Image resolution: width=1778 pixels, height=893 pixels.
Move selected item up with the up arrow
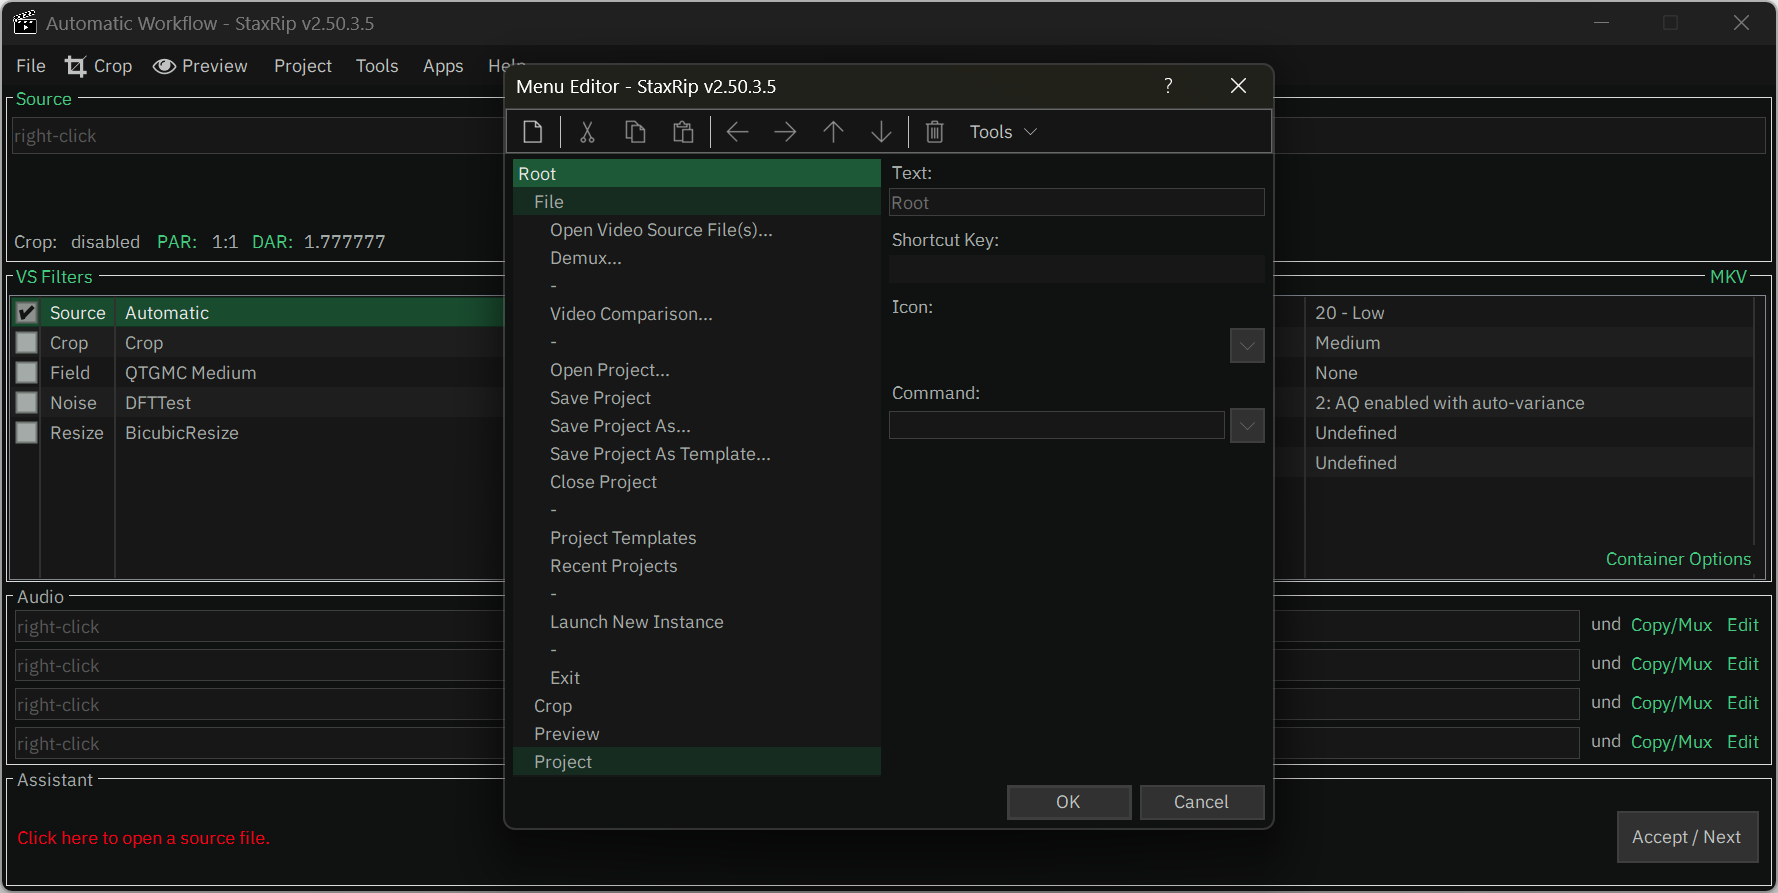click(833, 132)
